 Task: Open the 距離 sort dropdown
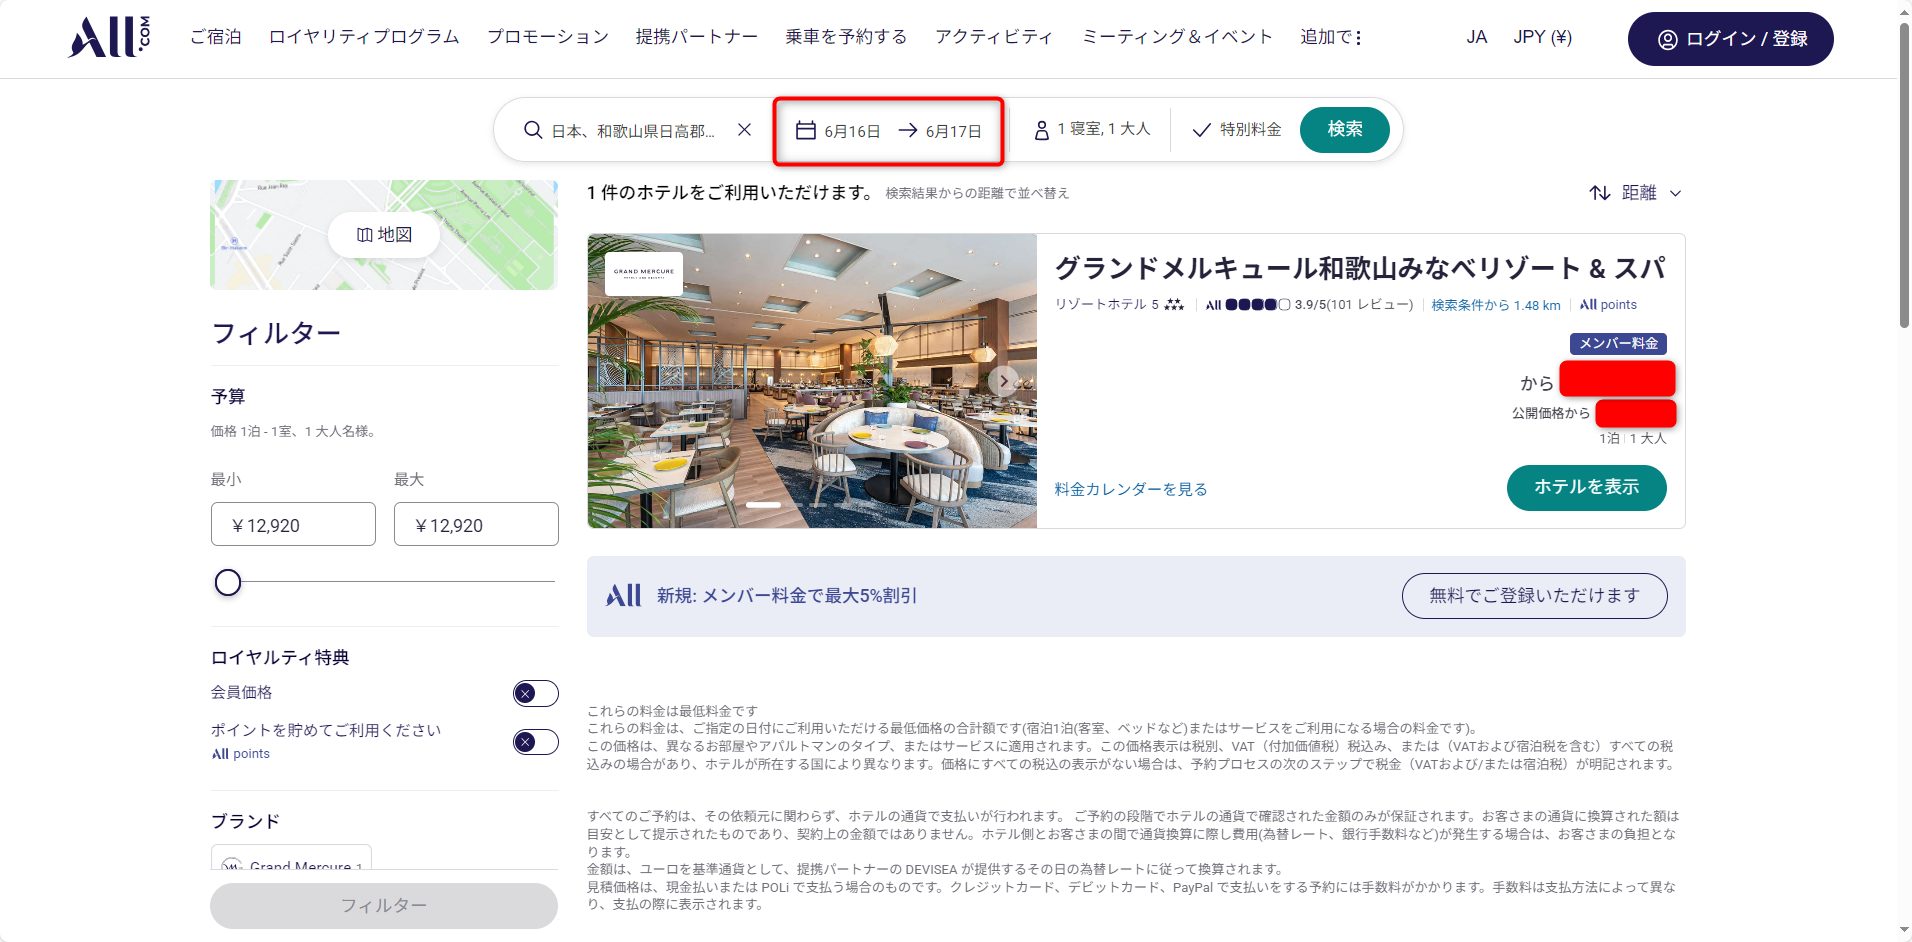(x=1636, y=193)
